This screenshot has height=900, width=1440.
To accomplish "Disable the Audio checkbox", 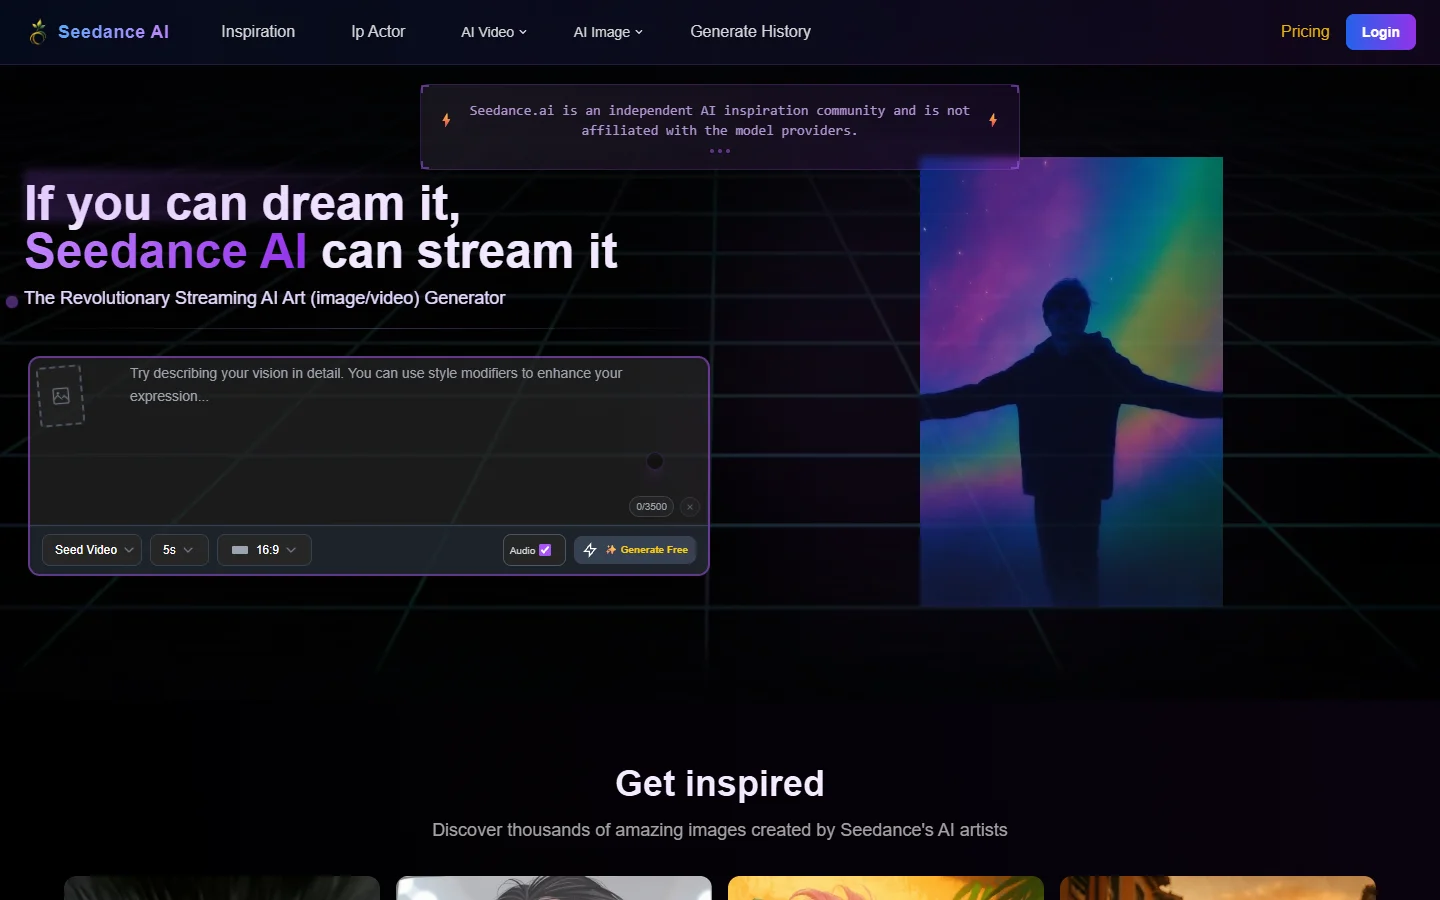I will (x=546, y=550).
